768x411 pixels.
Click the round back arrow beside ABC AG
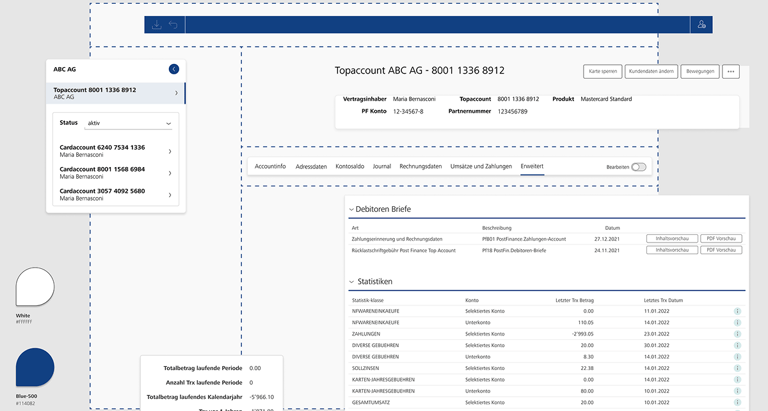(174, 69)
